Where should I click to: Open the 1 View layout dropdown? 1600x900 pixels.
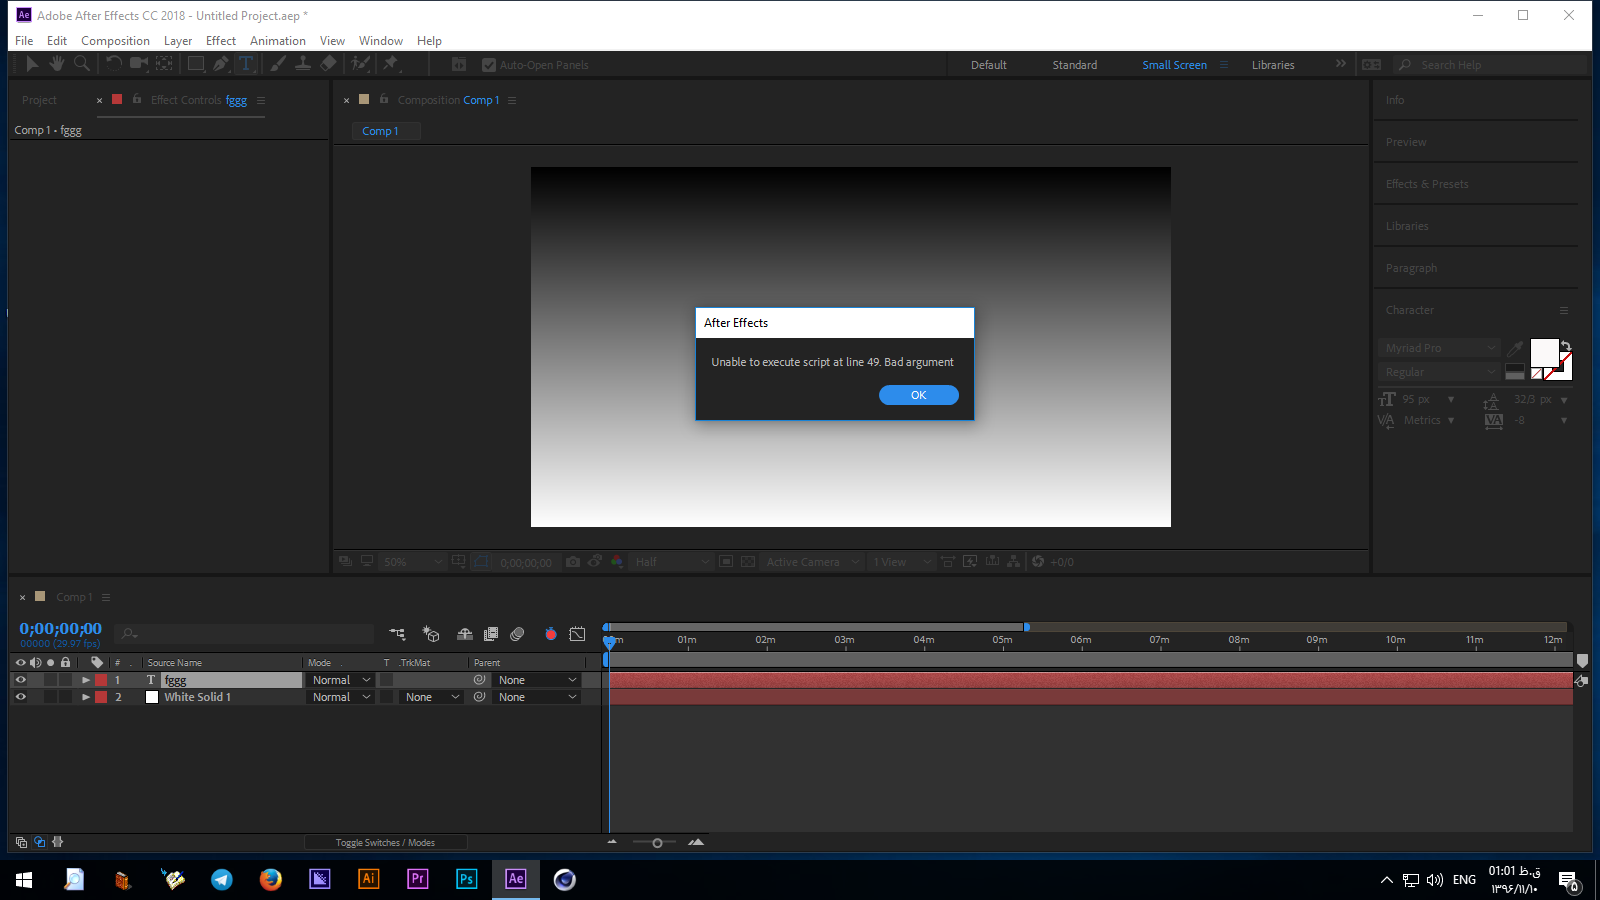[x=900, y=562]
